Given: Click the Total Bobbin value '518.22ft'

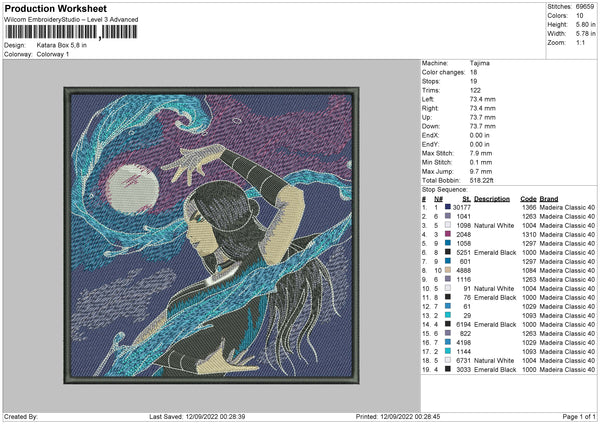Looking at the screenshot, I should (x=481, y=180).
